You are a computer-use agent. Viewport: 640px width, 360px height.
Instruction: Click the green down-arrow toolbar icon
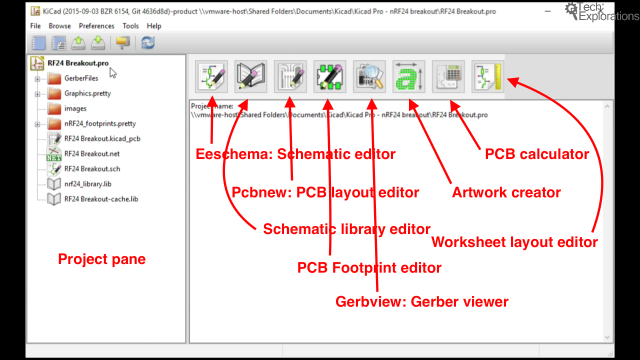98,43
